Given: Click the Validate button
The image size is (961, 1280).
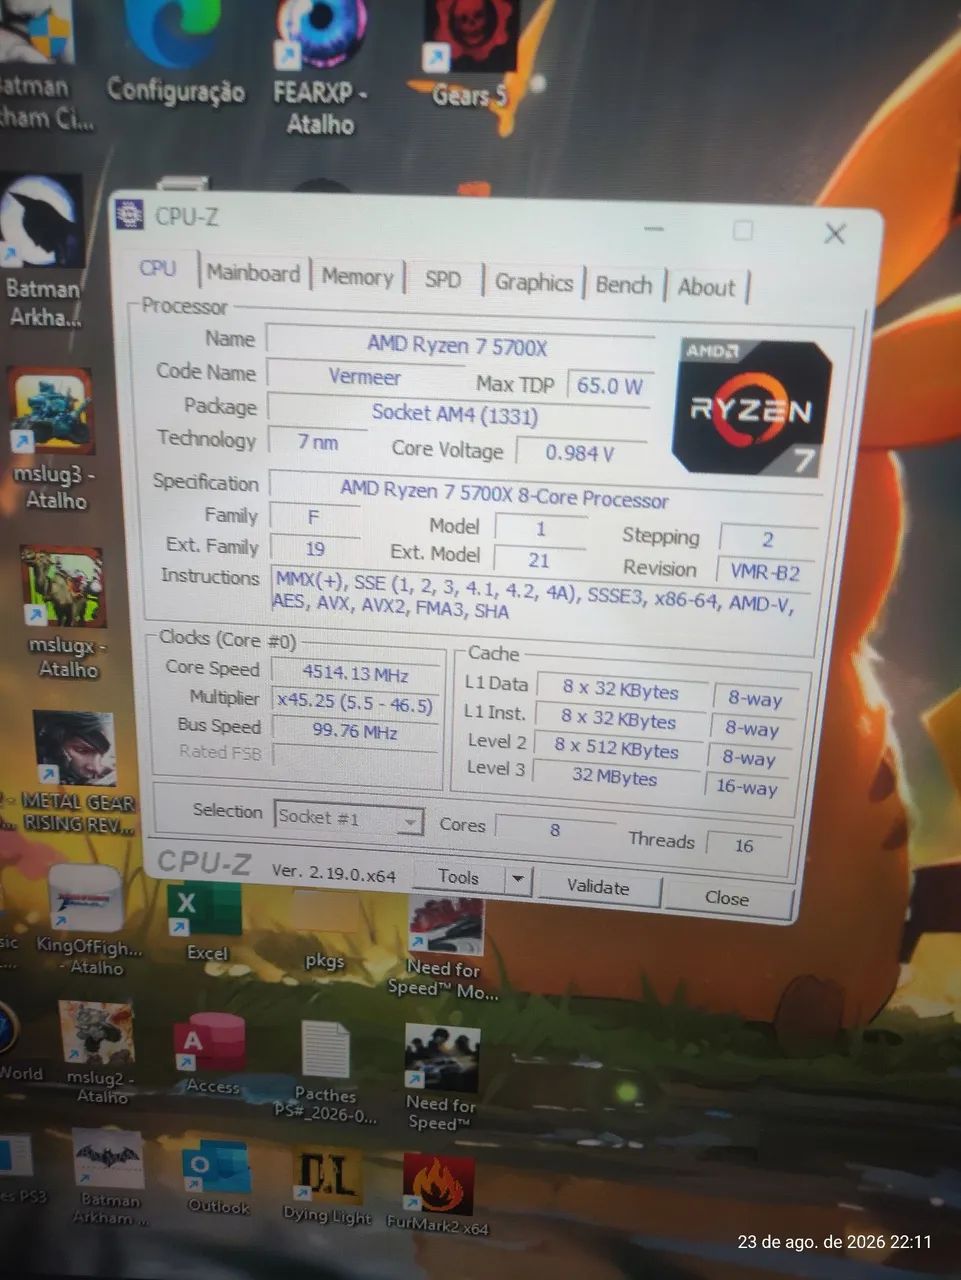Looking at the screenshot, I should (x=598, y=887).
